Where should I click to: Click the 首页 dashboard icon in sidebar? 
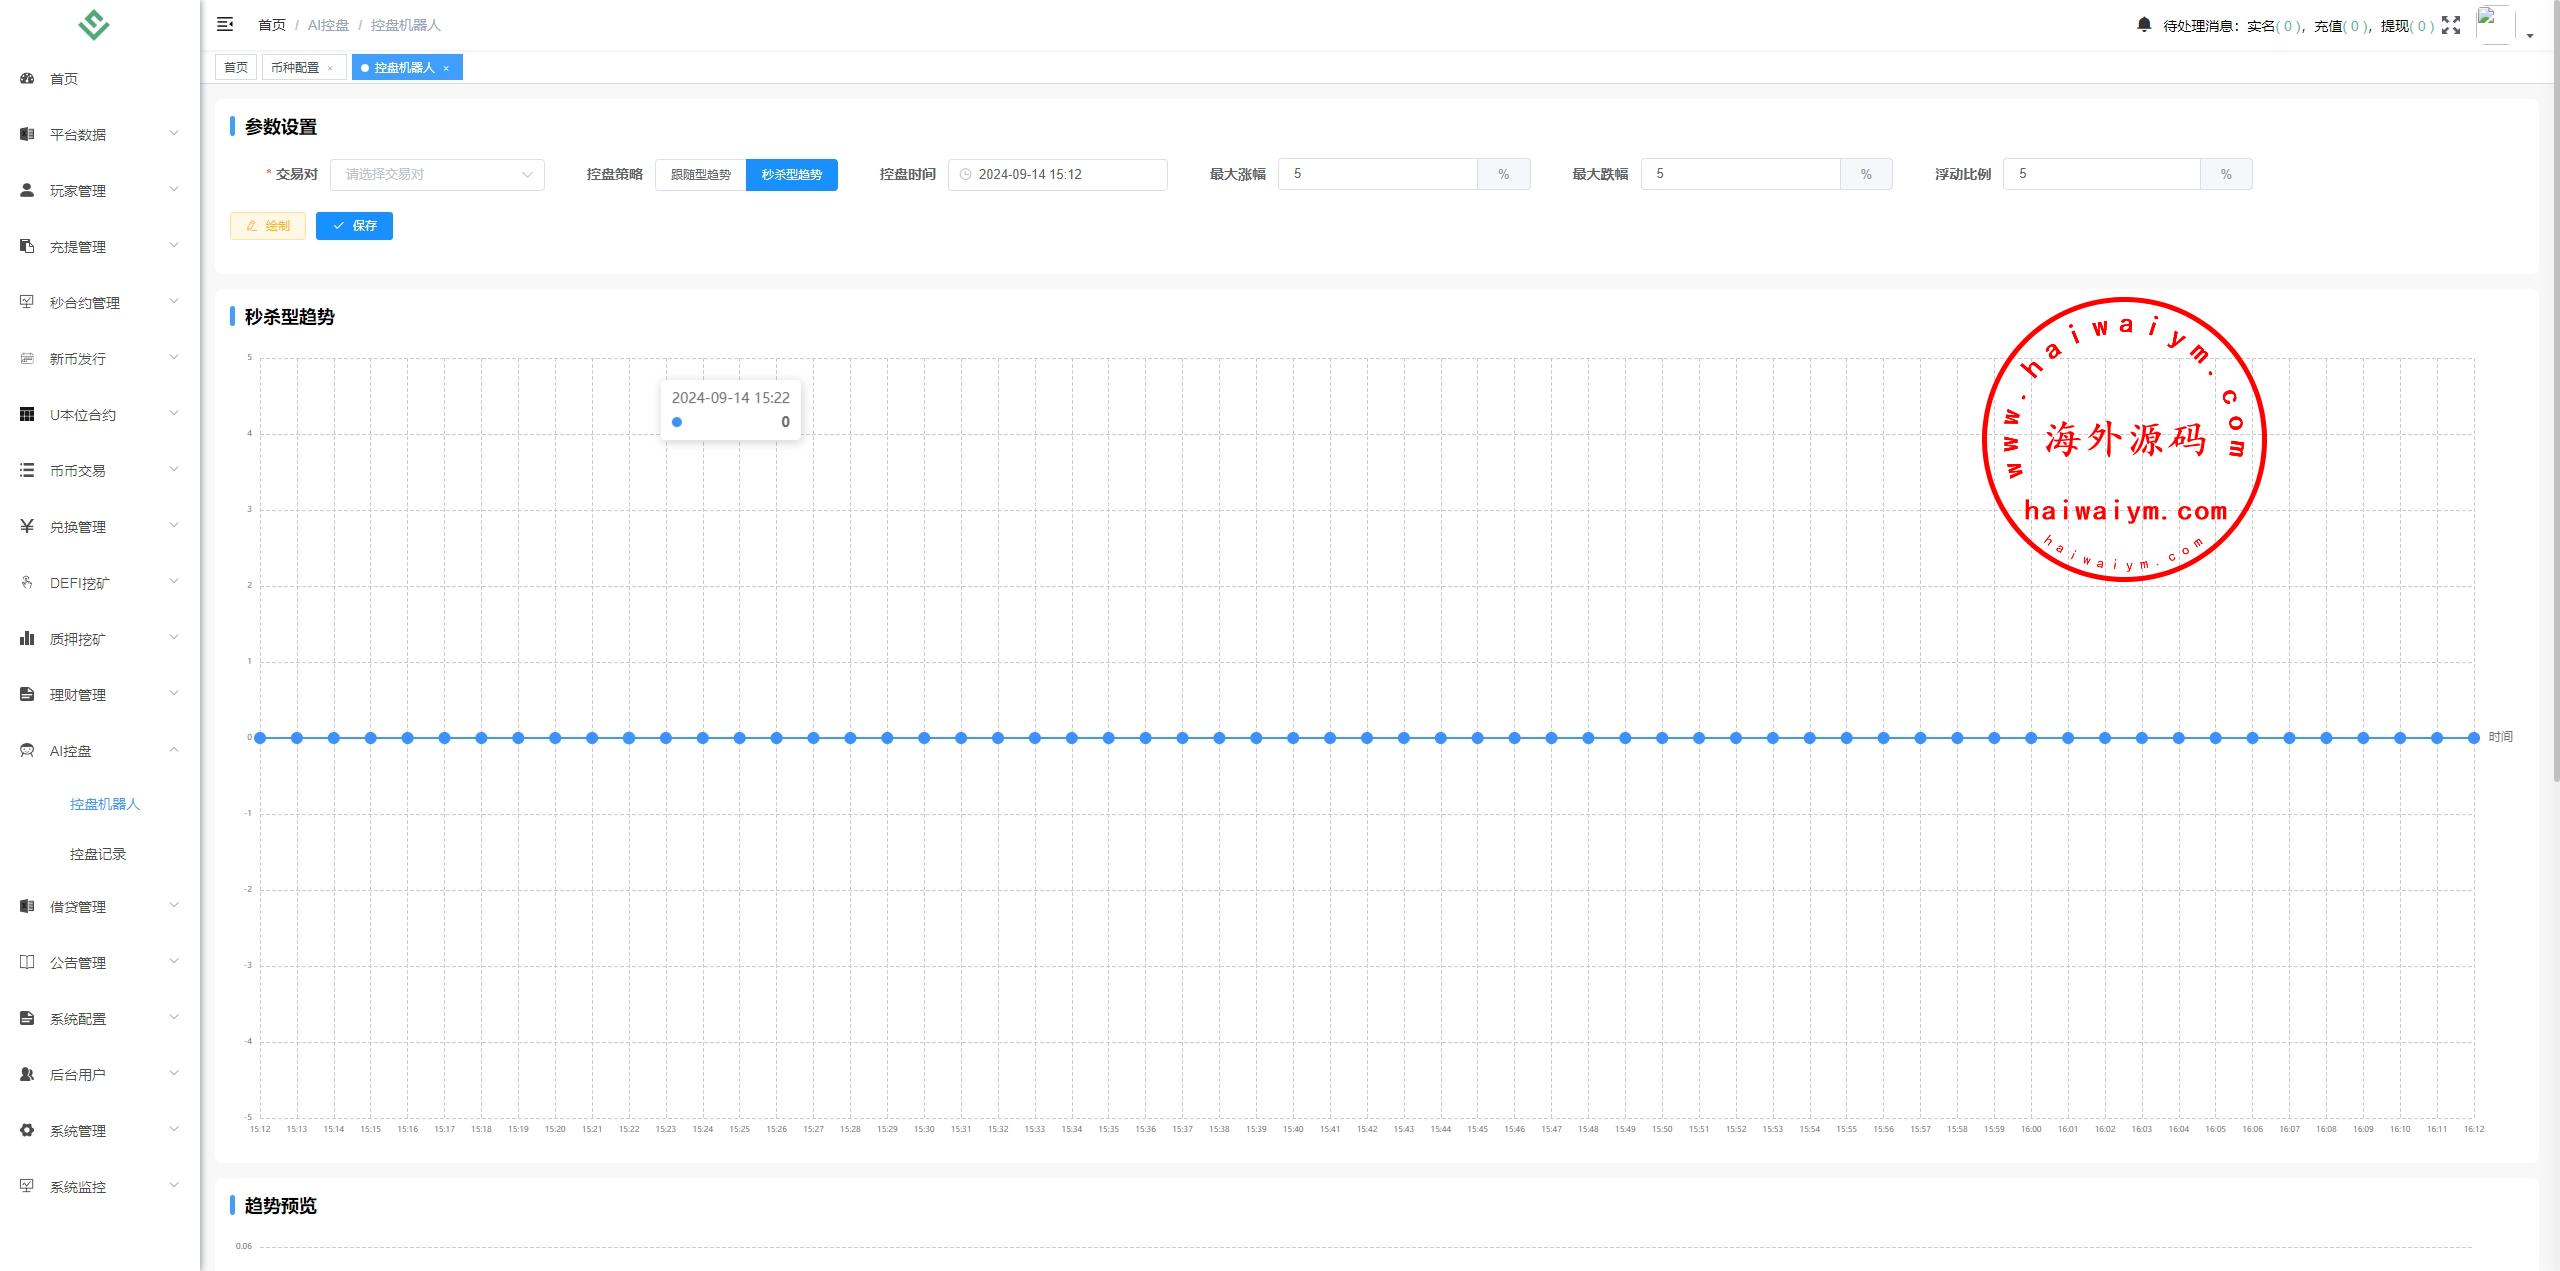pos(27,78)
